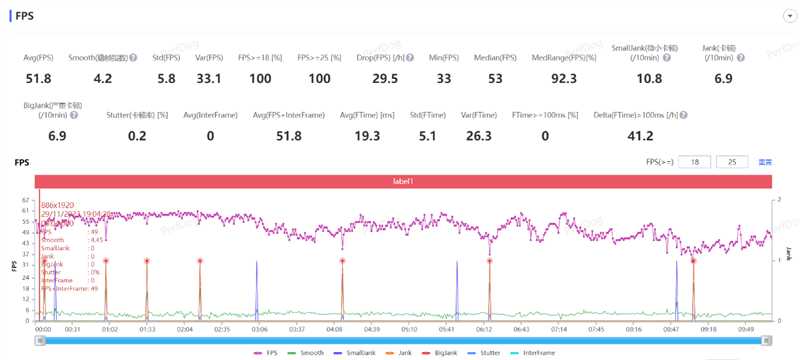Click the right handle of timeline range slider

tap(766, 341)
